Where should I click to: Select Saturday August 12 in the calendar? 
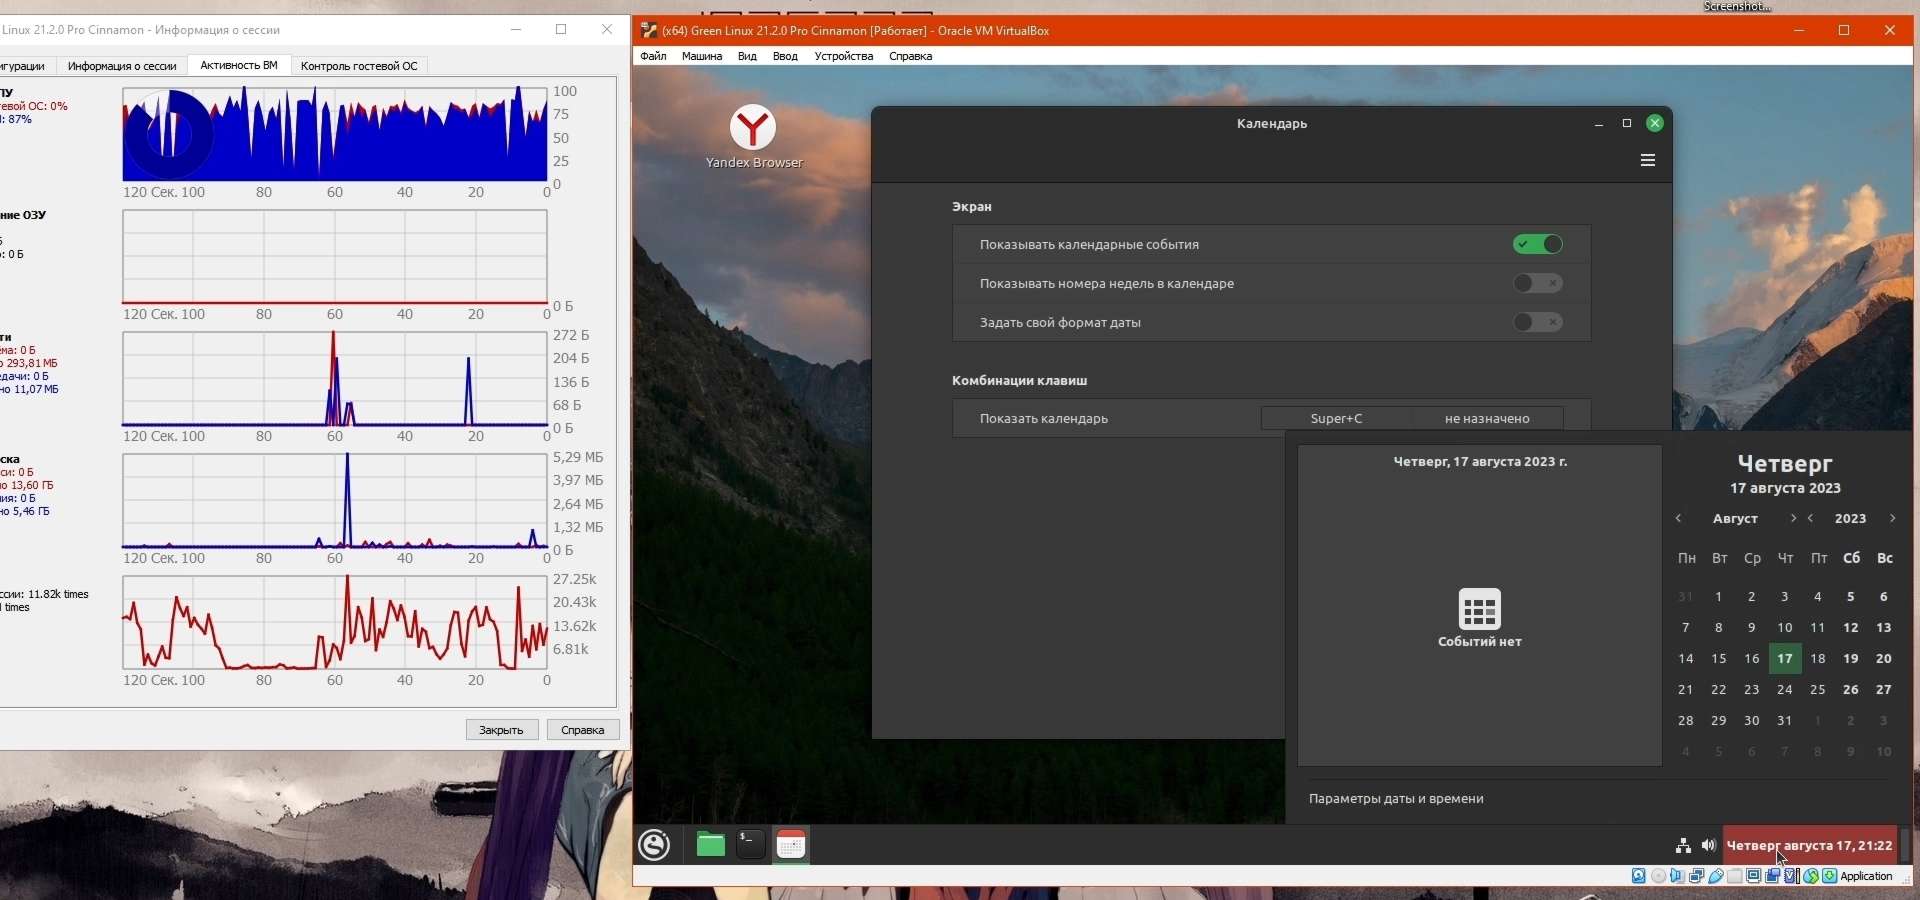coord(1851,627)
